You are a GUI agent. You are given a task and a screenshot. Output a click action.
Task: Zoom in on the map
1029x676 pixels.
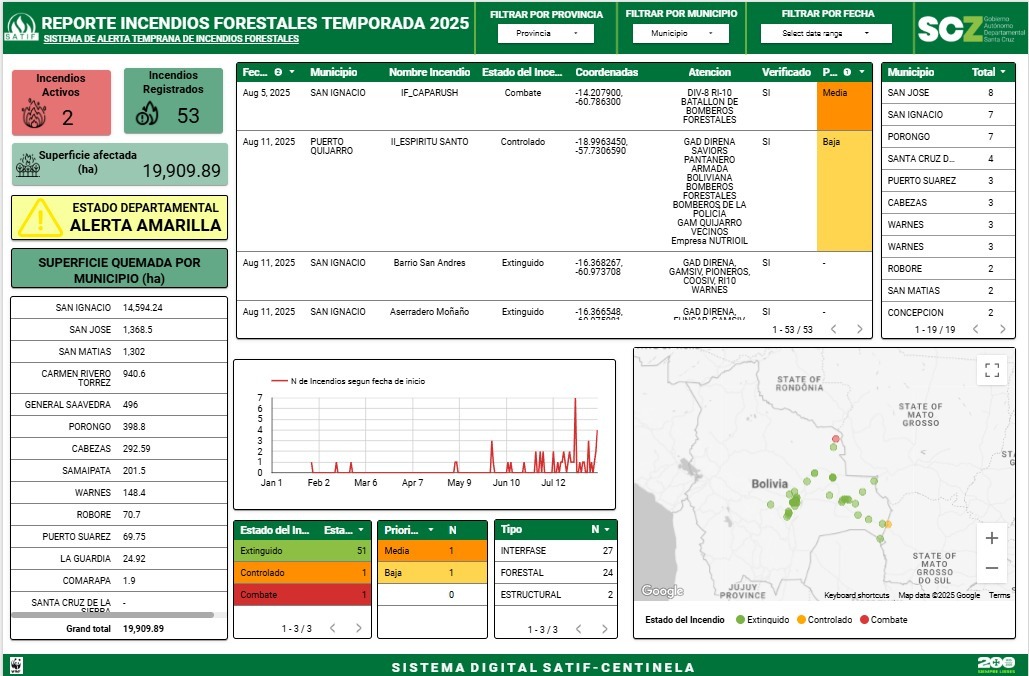(992, 538)
